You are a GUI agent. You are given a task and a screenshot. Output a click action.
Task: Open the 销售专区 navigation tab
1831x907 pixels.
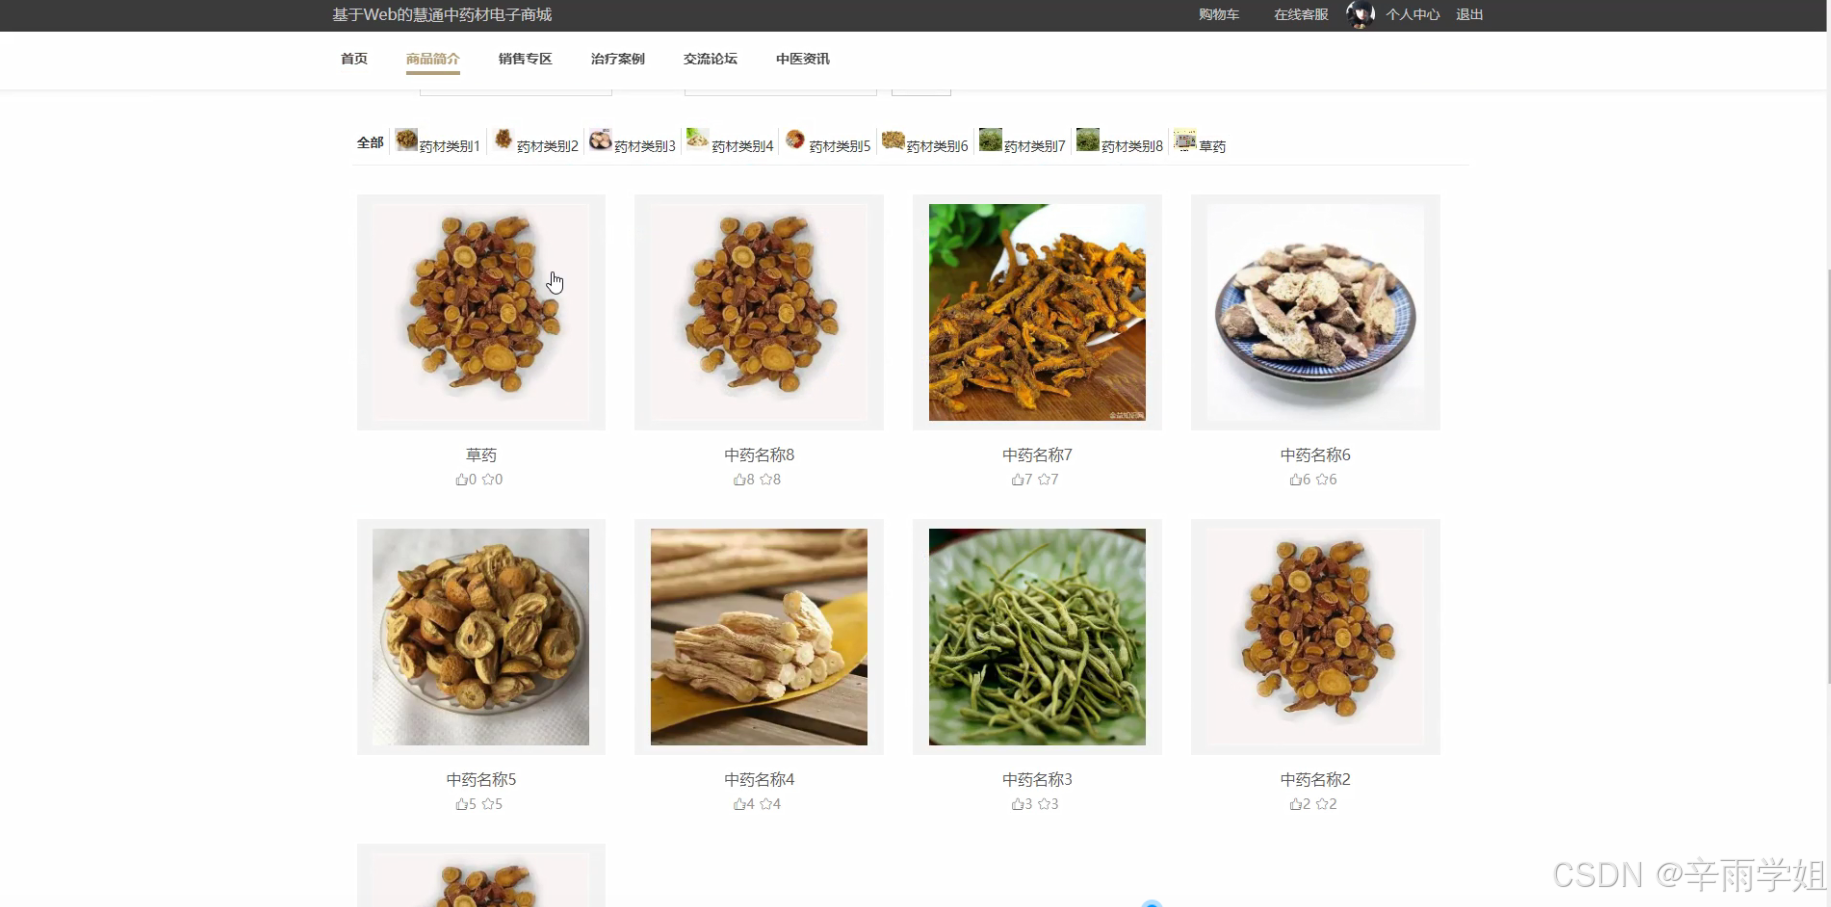pos(525,59)
